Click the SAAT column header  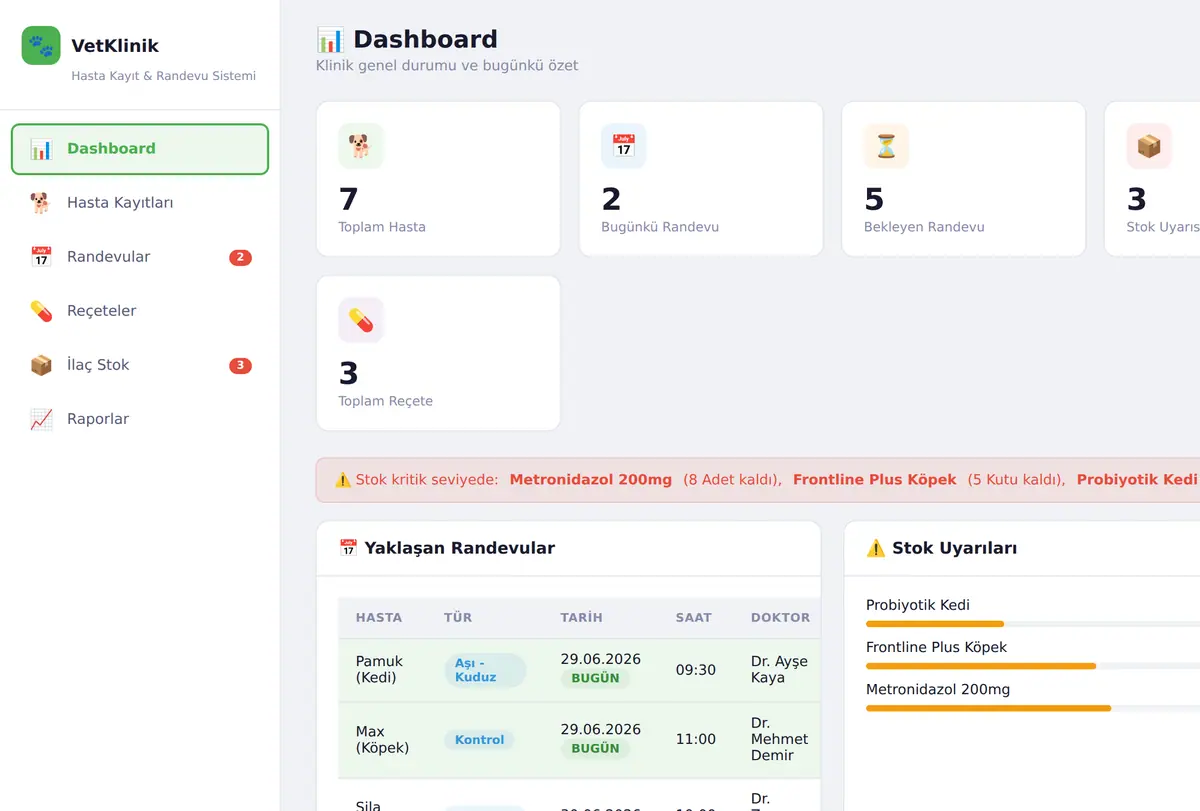pos(694,618)
